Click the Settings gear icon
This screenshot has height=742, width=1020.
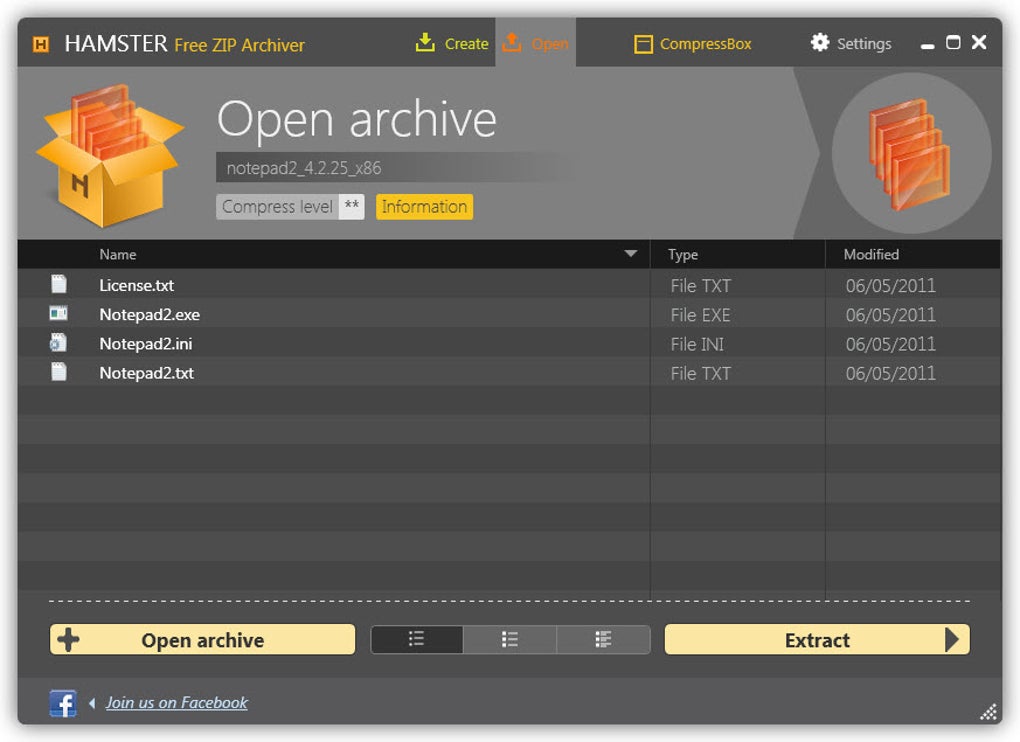tap(820, 43)
